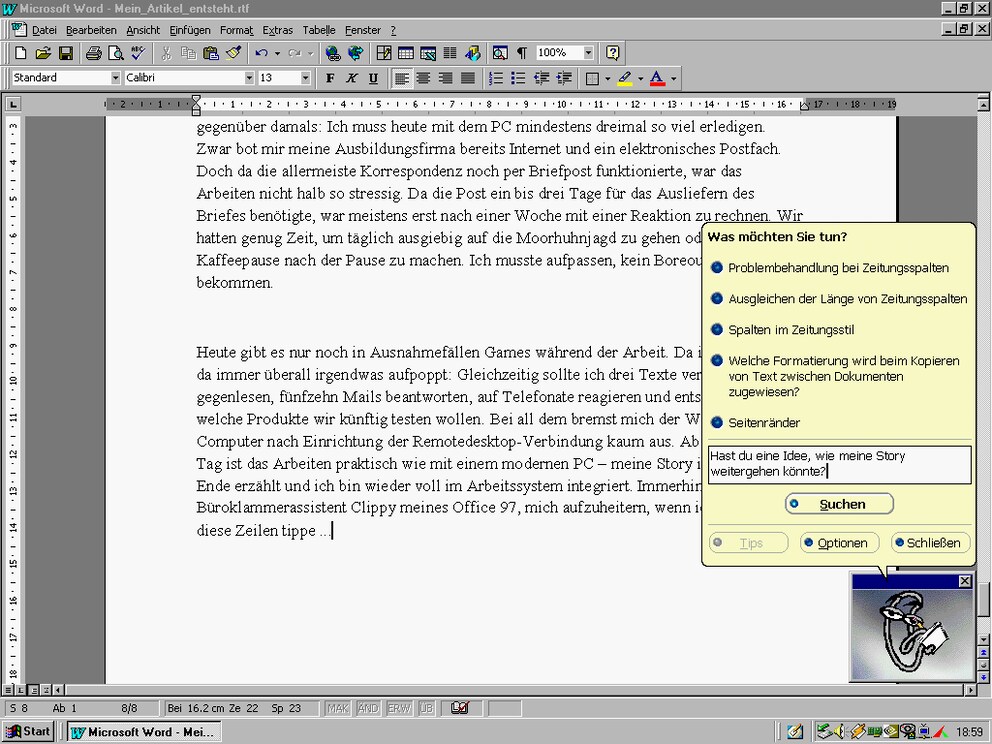Image resolution: width=992 pixels, height=744 pixels.
Task: Toggle italic formatting (K)
Action: [351, 78]
